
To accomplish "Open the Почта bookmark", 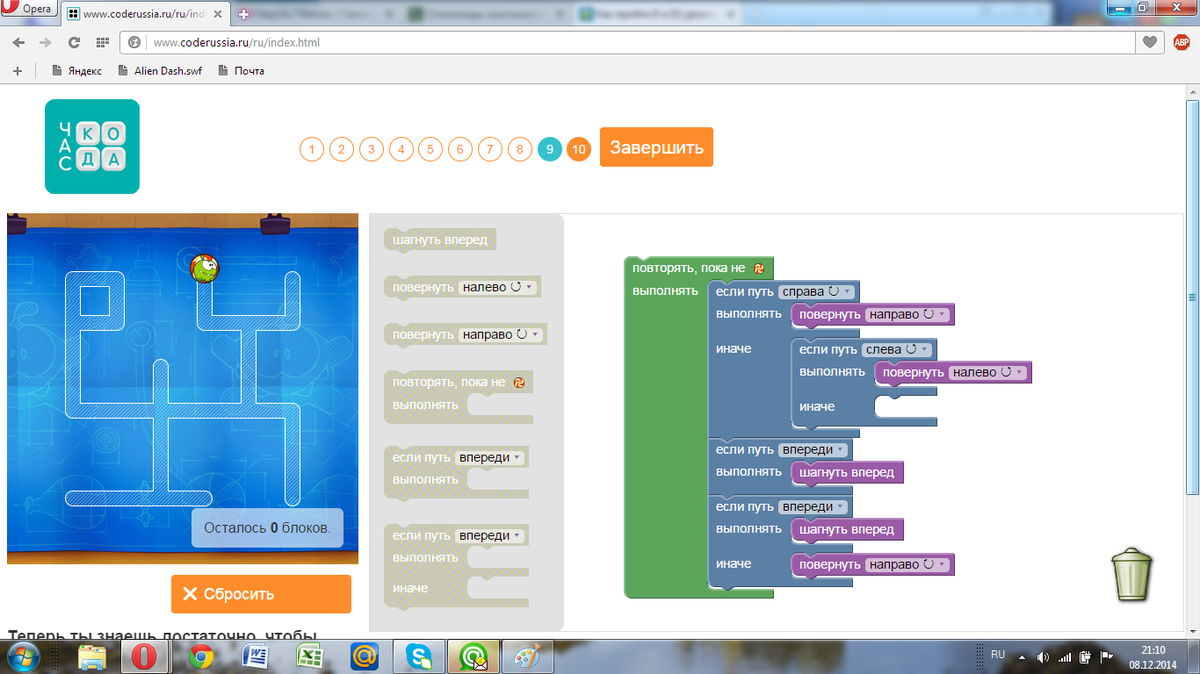I will click(241, 71).
